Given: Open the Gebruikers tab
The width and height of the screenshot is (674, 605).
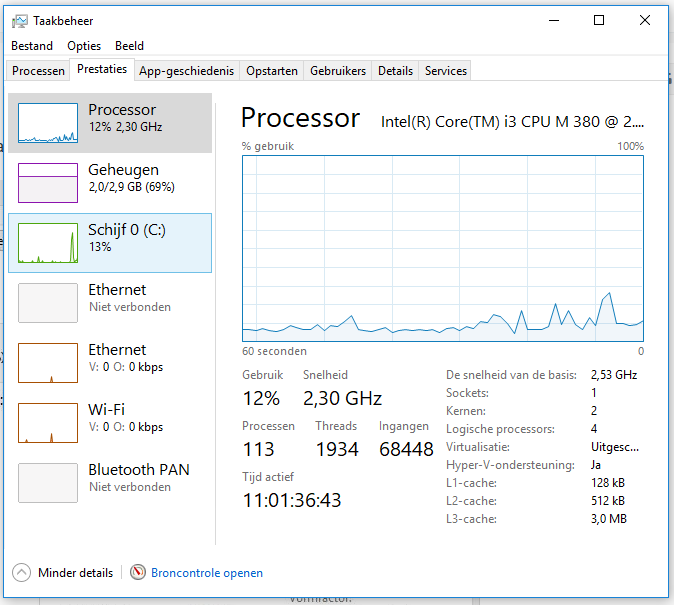Looking at the screenshot, I should pos(338,71).
